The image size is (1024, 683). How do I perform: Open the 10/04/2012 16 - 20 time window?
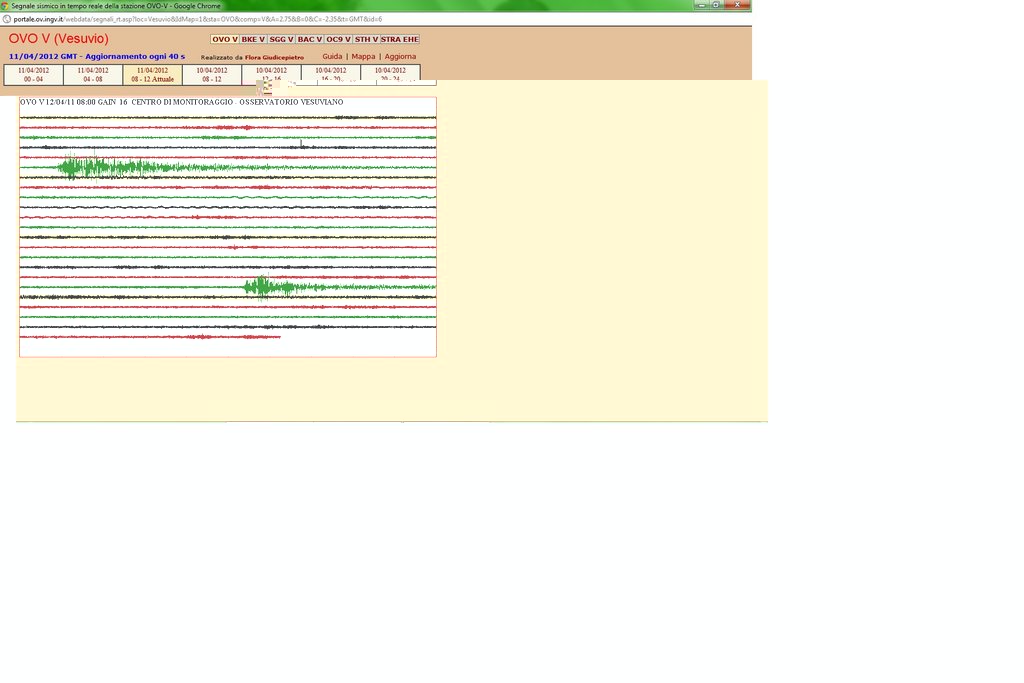pyautogui.click(x=330, y=73)
